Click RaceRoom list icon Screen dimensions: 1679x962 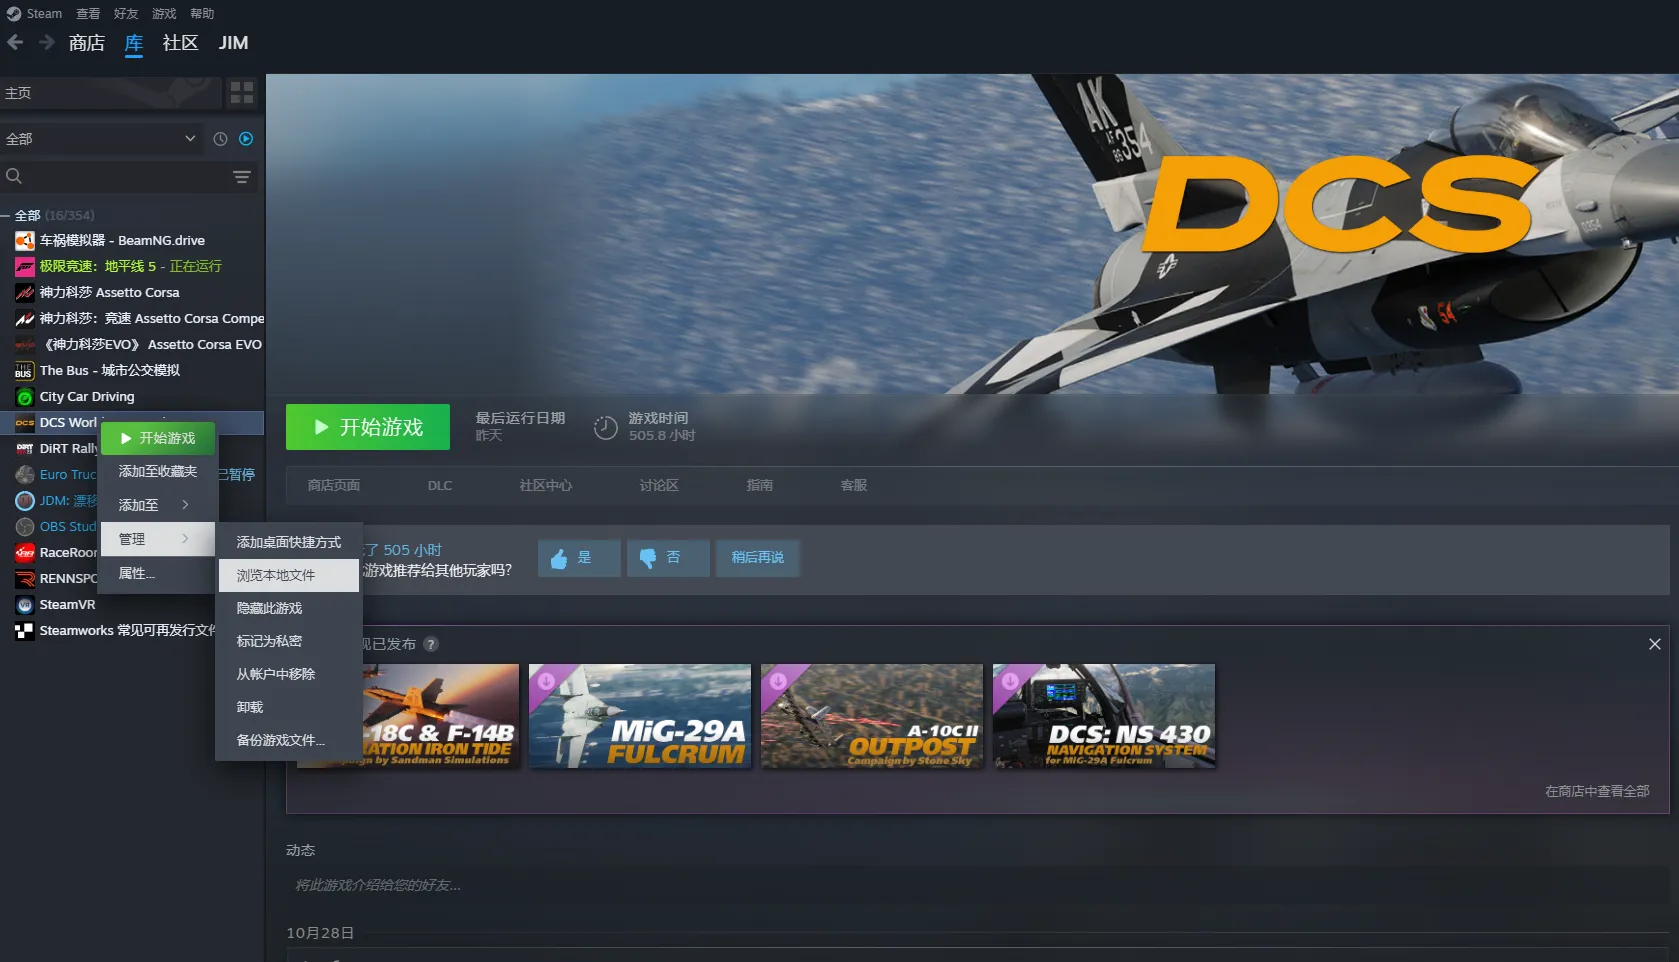tap(25, 552)
